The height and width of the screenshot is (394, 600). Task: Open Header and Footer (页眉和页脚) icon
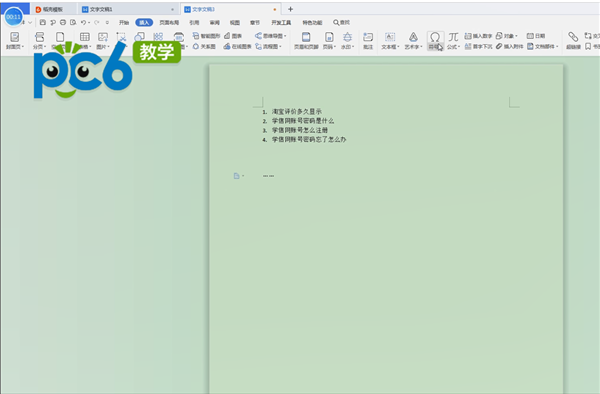pyautogui.click(x=306, y=40)
